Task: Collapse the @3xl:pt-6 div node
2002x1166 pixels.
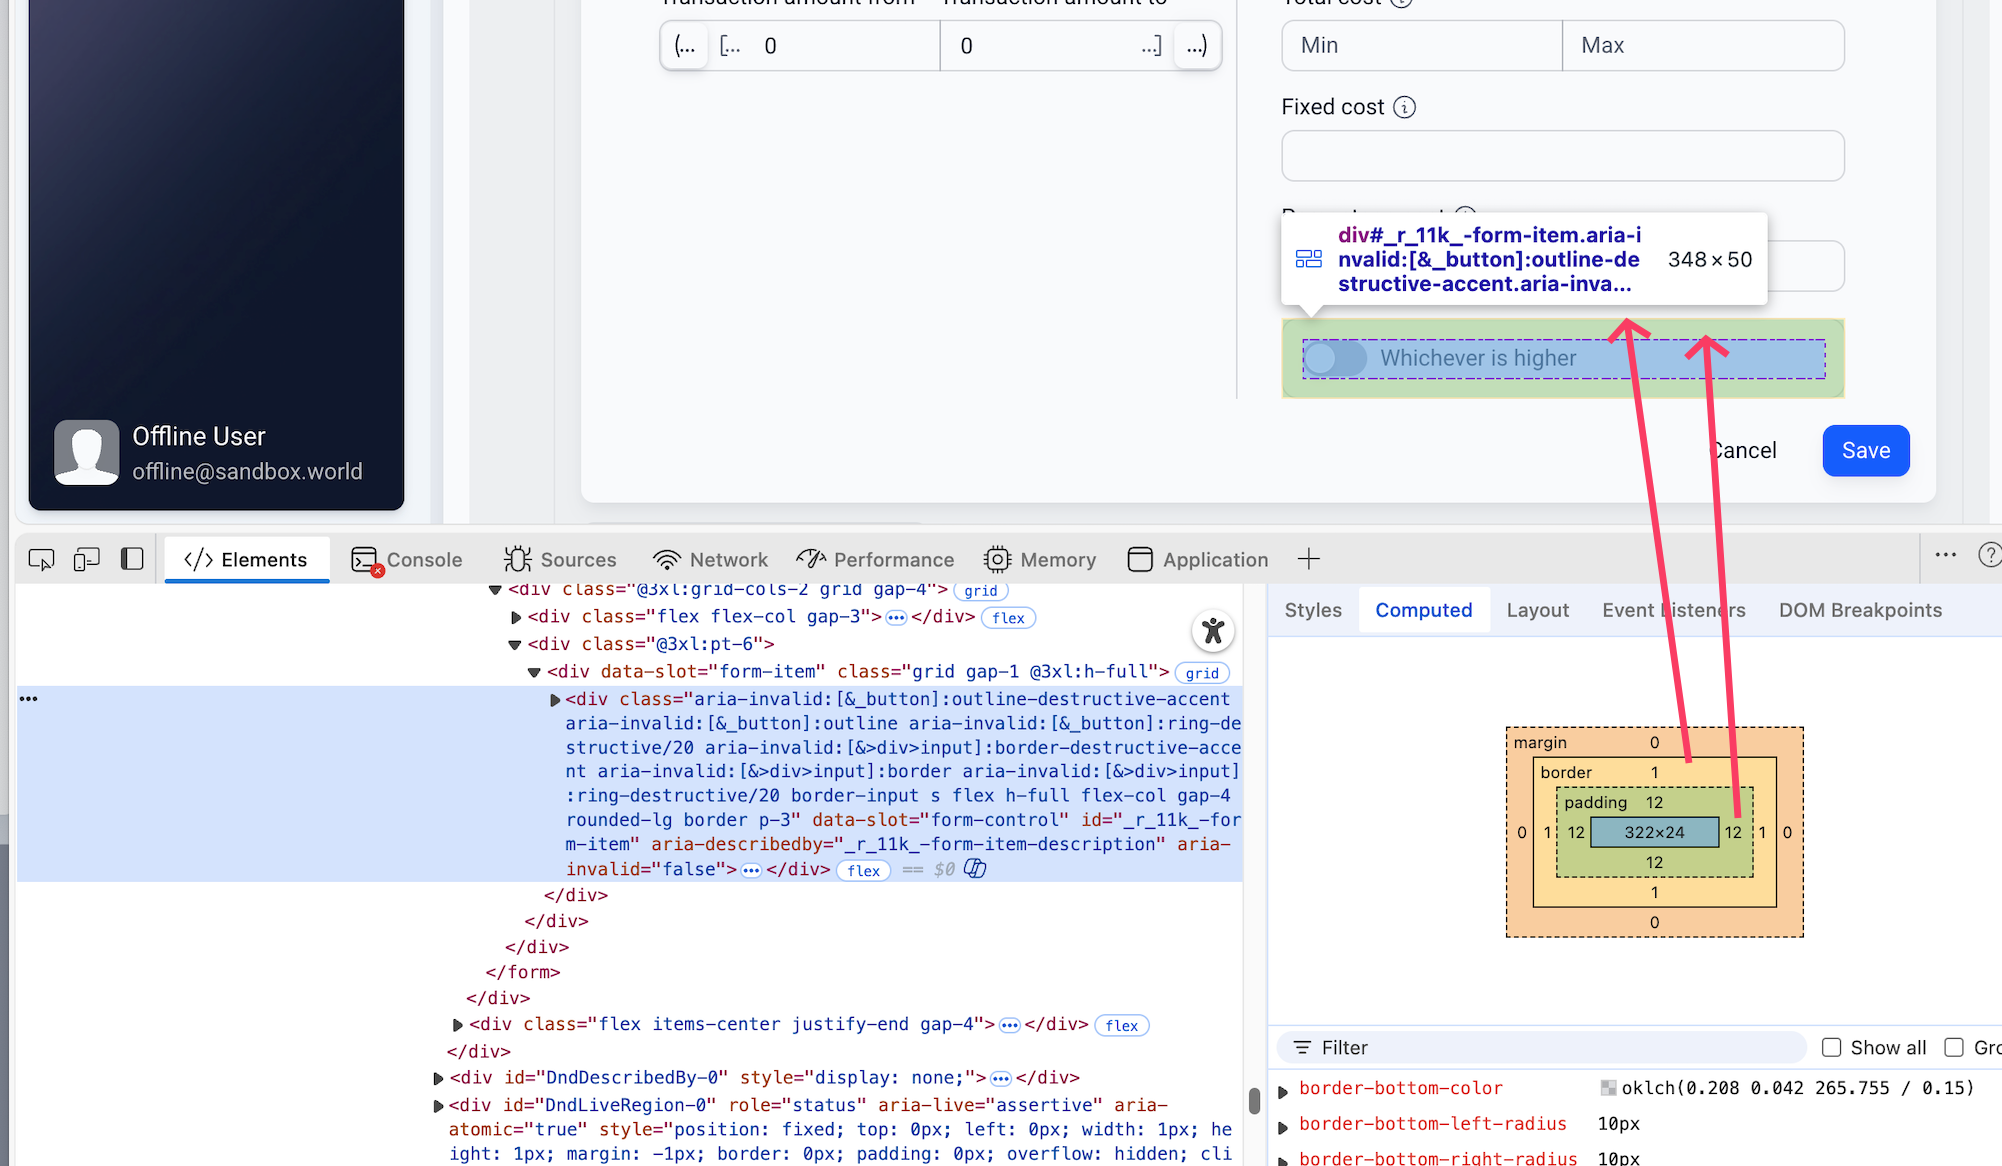Action: [x=515, y=645]
